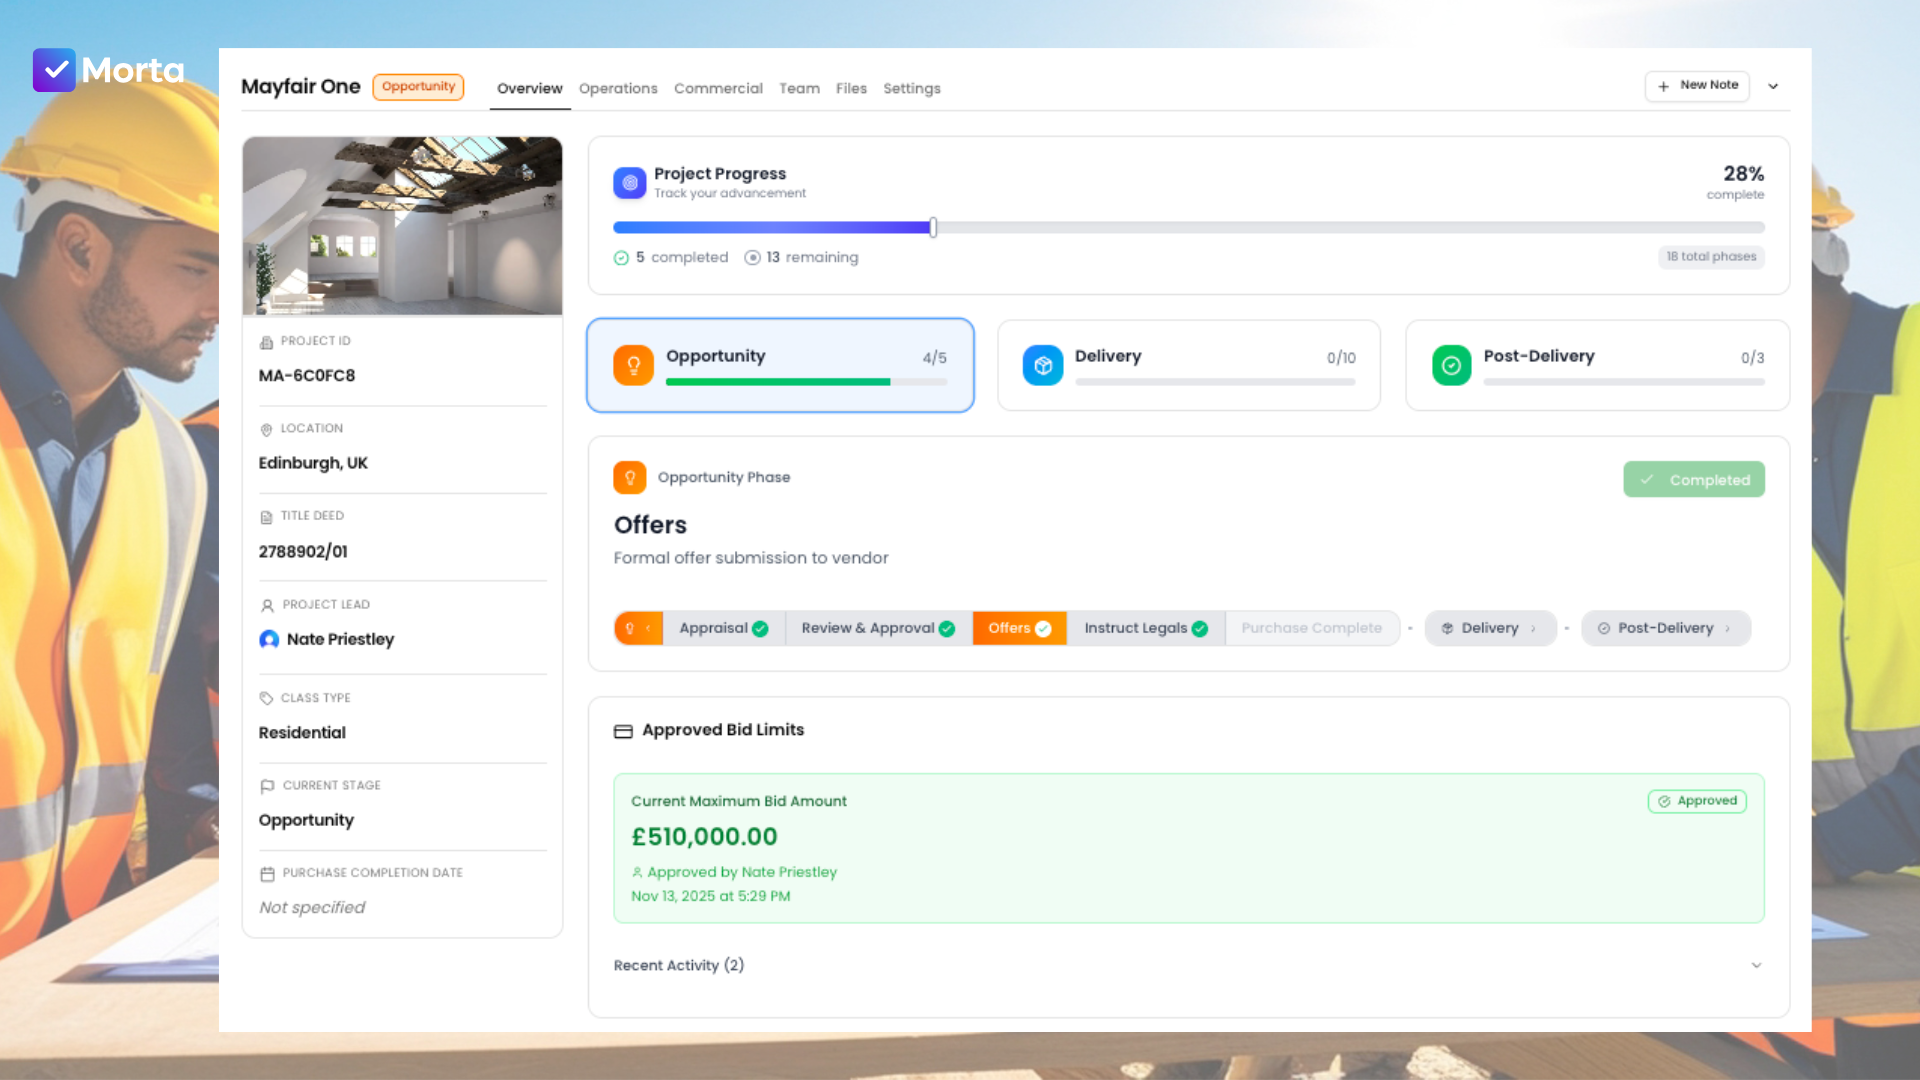1920x1080 pixels.
Task: Select the Appraisal phase step
Action: (724, 628)
